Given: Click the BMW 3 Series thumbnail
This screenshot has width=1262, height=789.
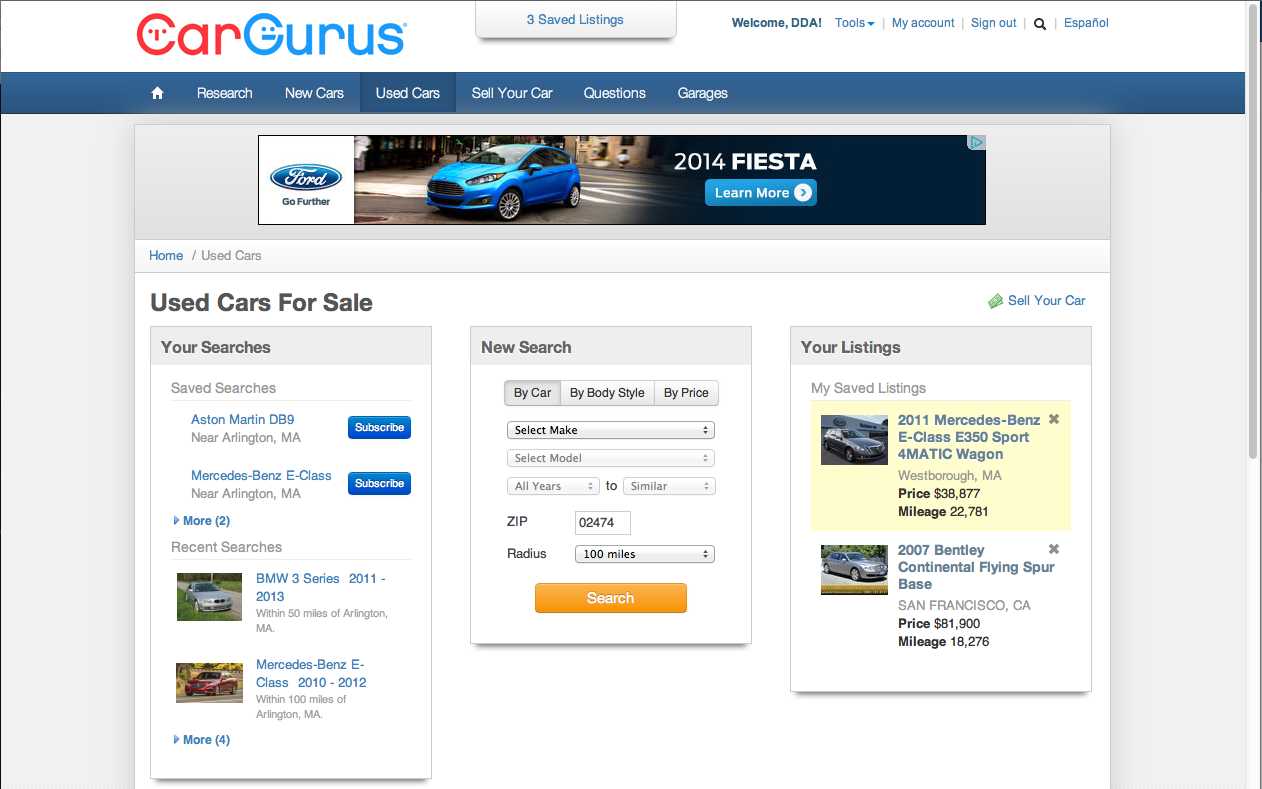Looking at the screenshot, I should (210, 597).
